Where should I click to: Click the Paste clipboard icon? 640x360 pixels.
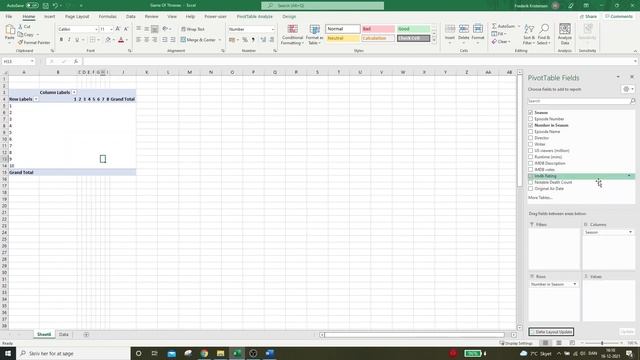(10, 30)
